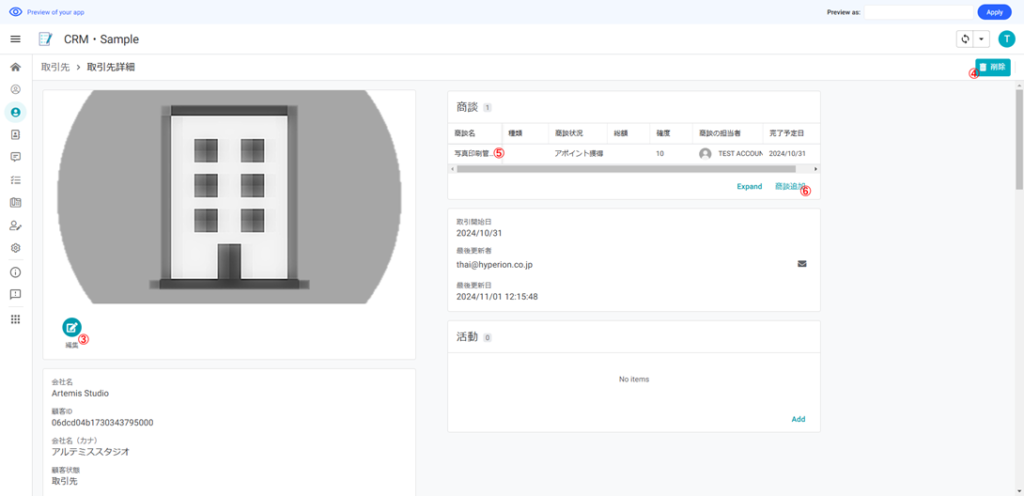This screenshot has height=496, width=1024.
Task: Click the 削除 delete button
Action: click(x=993, y=67)
